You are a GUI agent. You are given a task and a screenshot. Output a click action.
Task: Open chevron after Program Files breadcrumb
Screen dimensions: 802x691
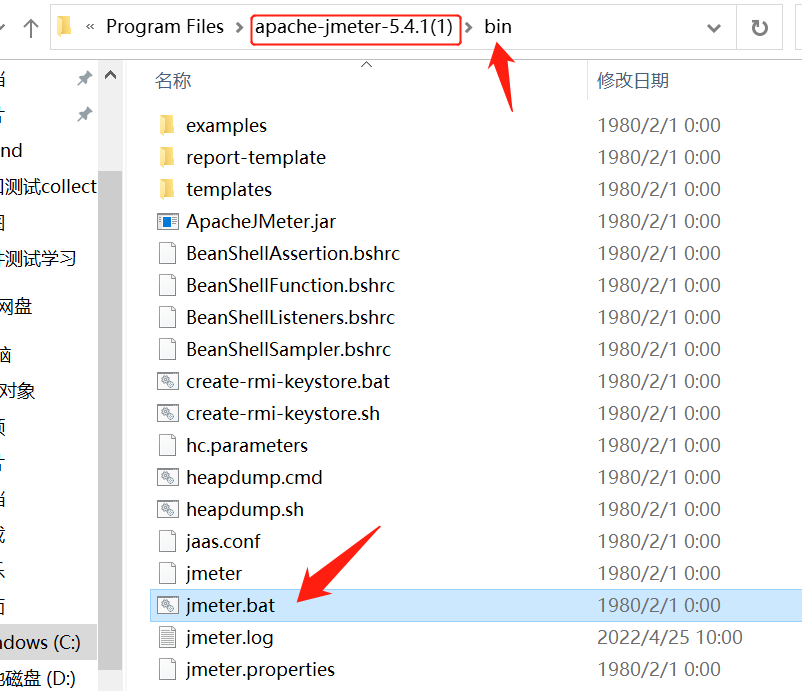(239, 27)
